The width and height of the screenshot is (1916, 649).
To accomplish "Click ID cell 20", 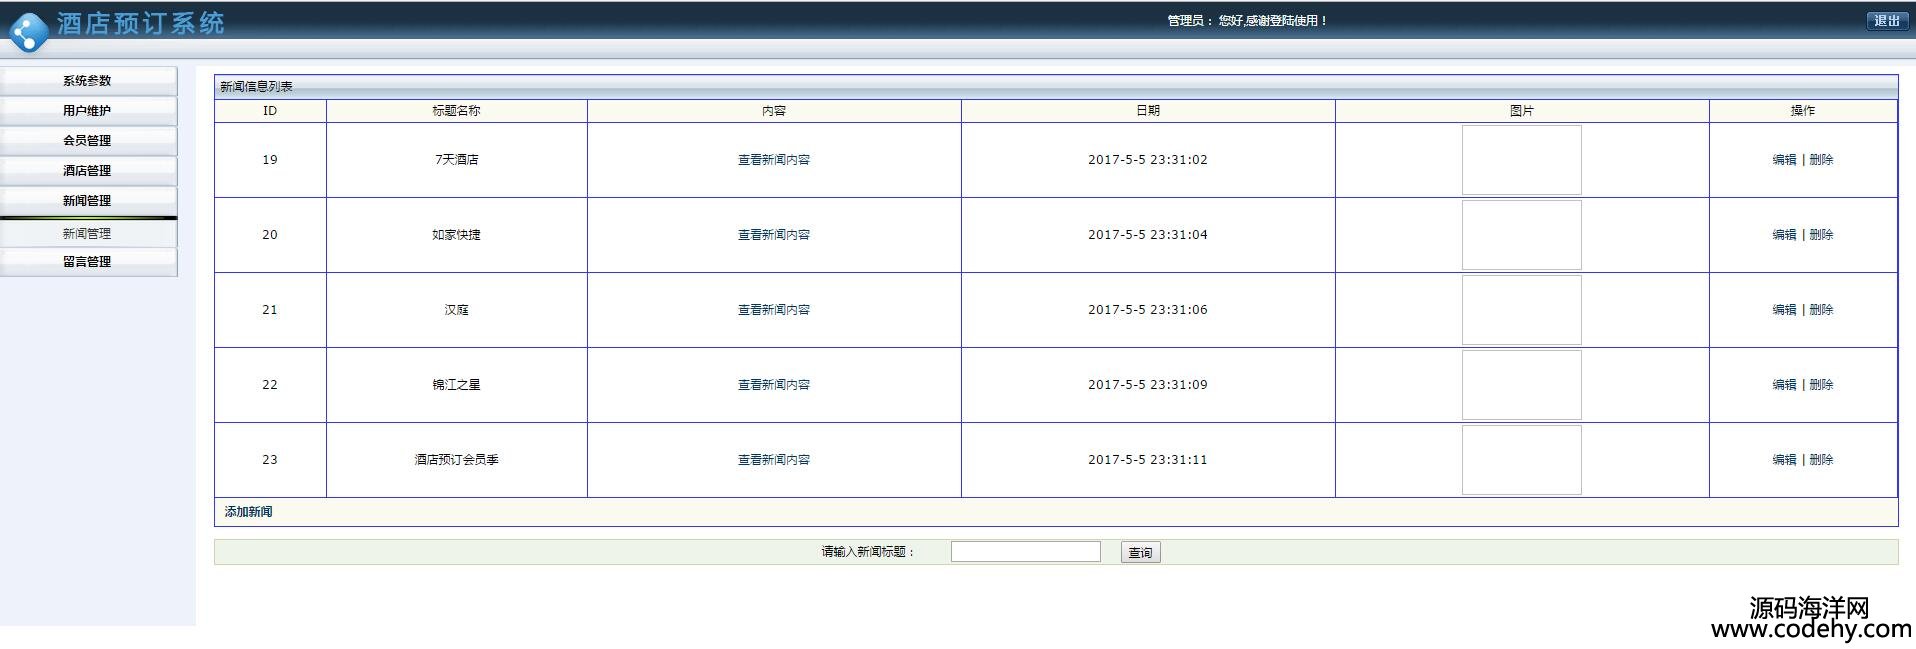I will pos(270,235).
